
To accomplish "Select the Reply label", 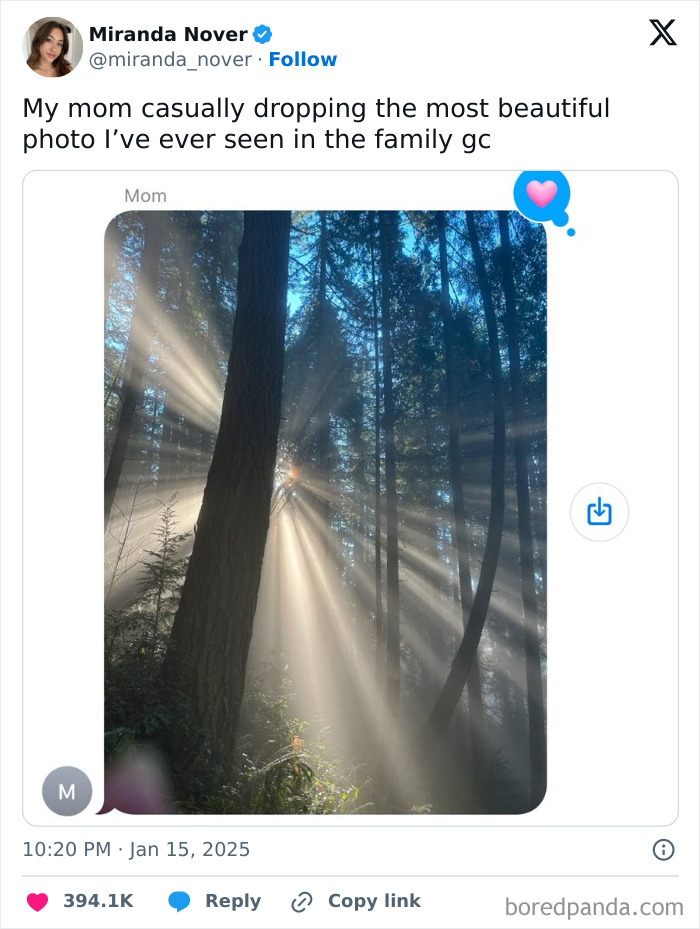I will pyautogui.click(x=232, y=901).
